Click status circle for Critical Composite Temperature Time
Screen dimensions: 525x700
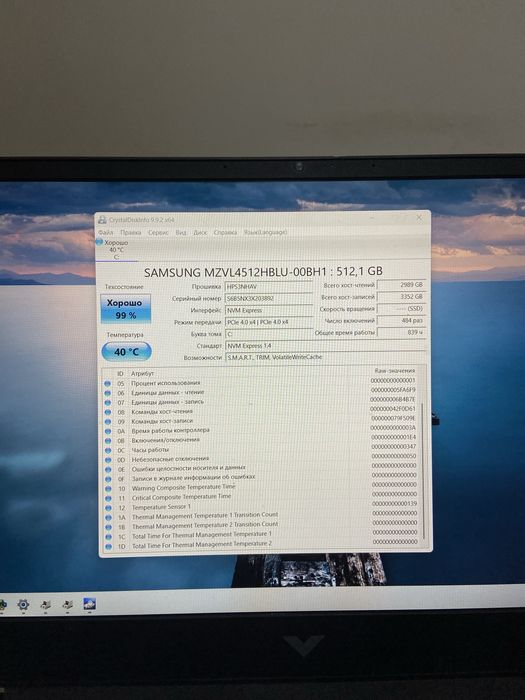tap(108, 498)
